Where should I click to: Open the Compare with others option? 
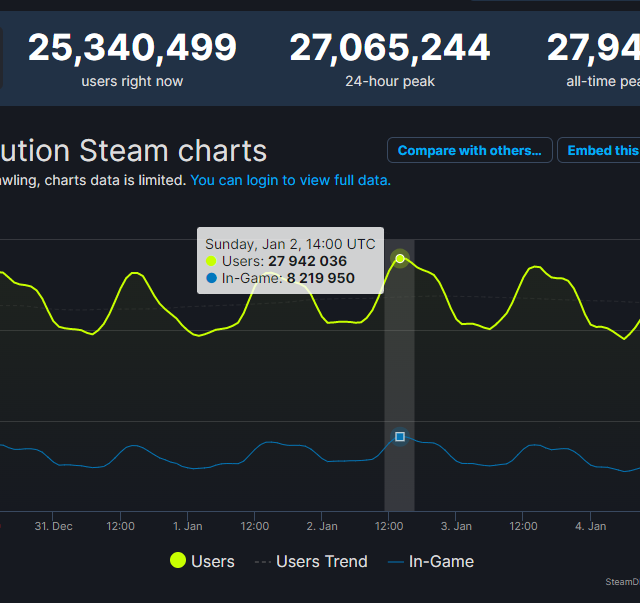pyautogui.click(x=469, y=150)
